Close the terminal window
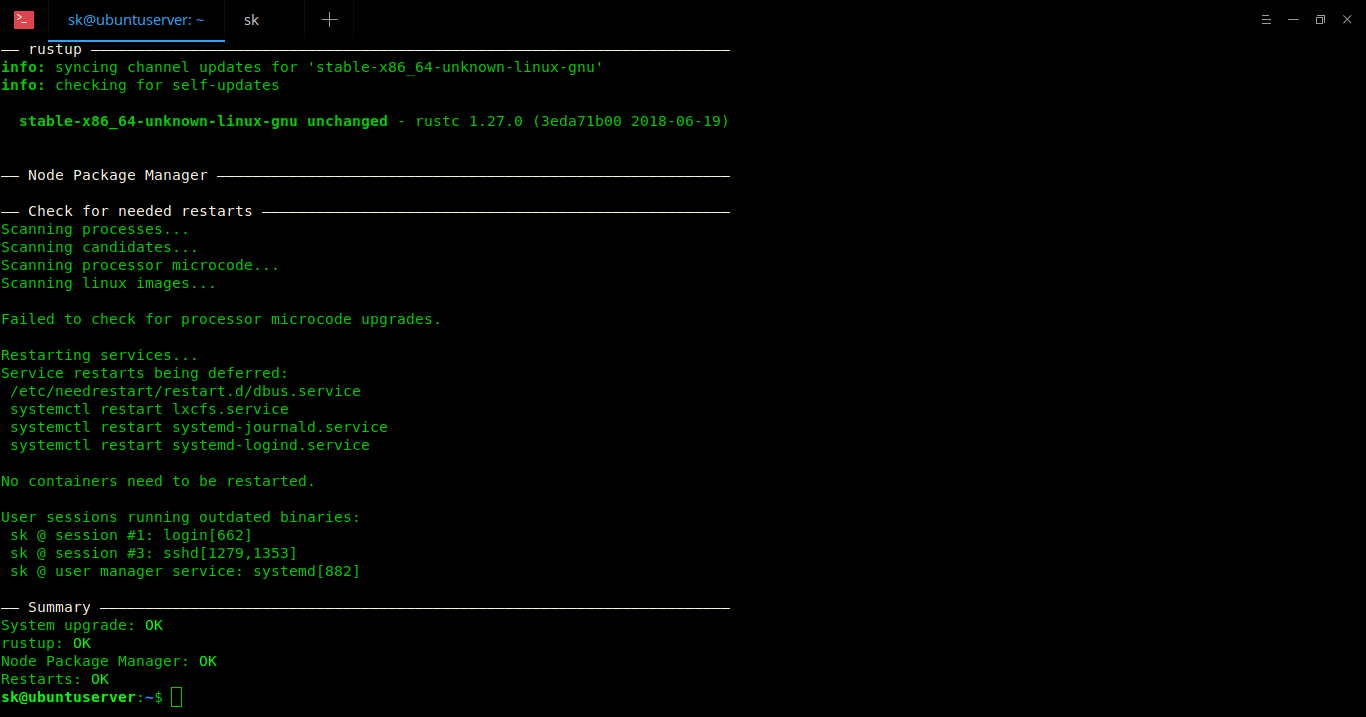This screenshot has height=717, width=1366. [x=1346, y=20]
